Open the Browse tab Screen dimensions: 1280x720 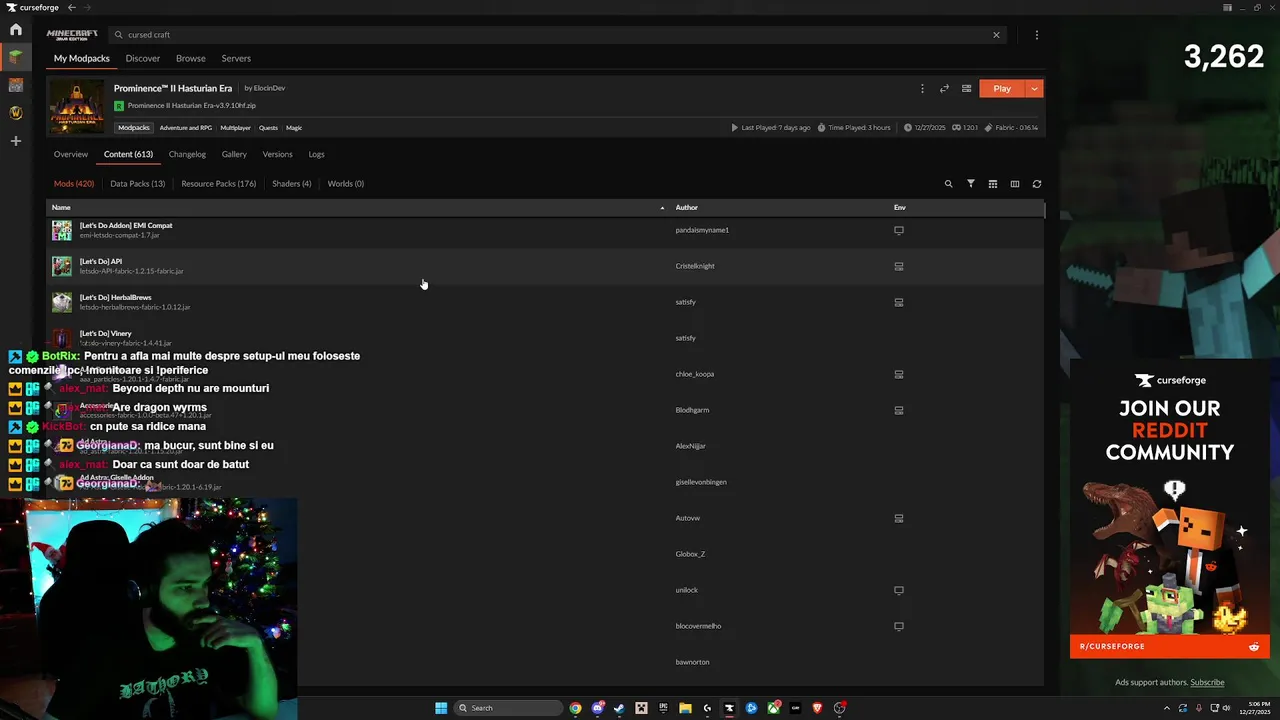pos(191,58)
